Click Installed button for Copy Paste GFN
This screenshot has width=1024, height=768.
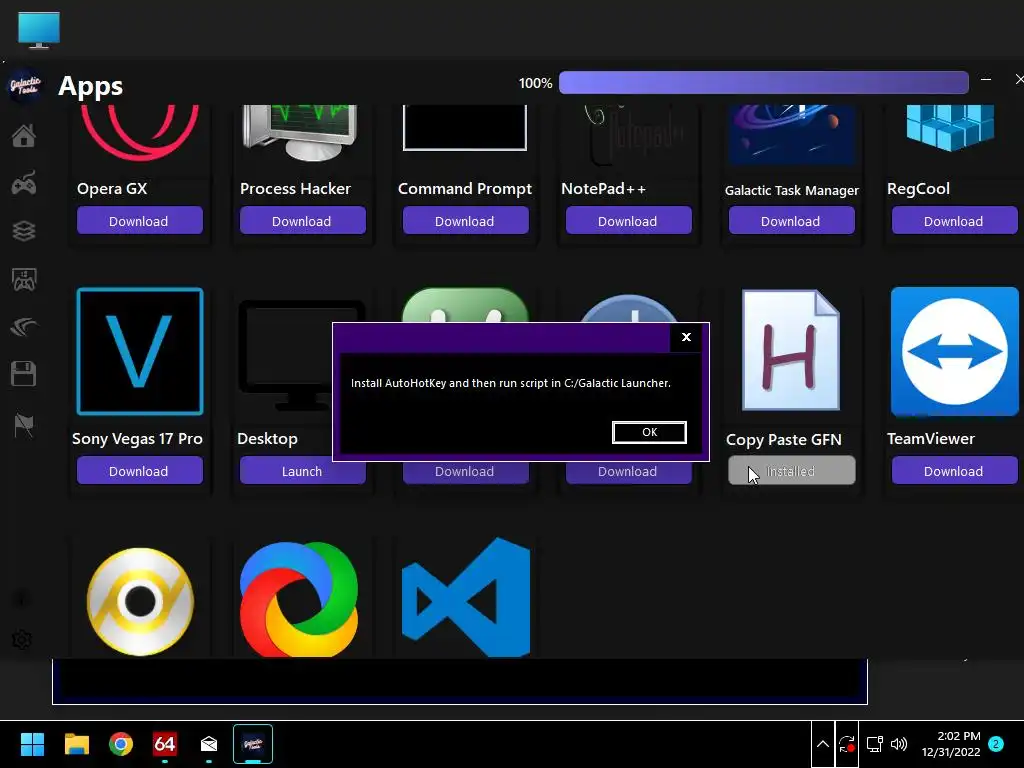click(x=792, y=471)
